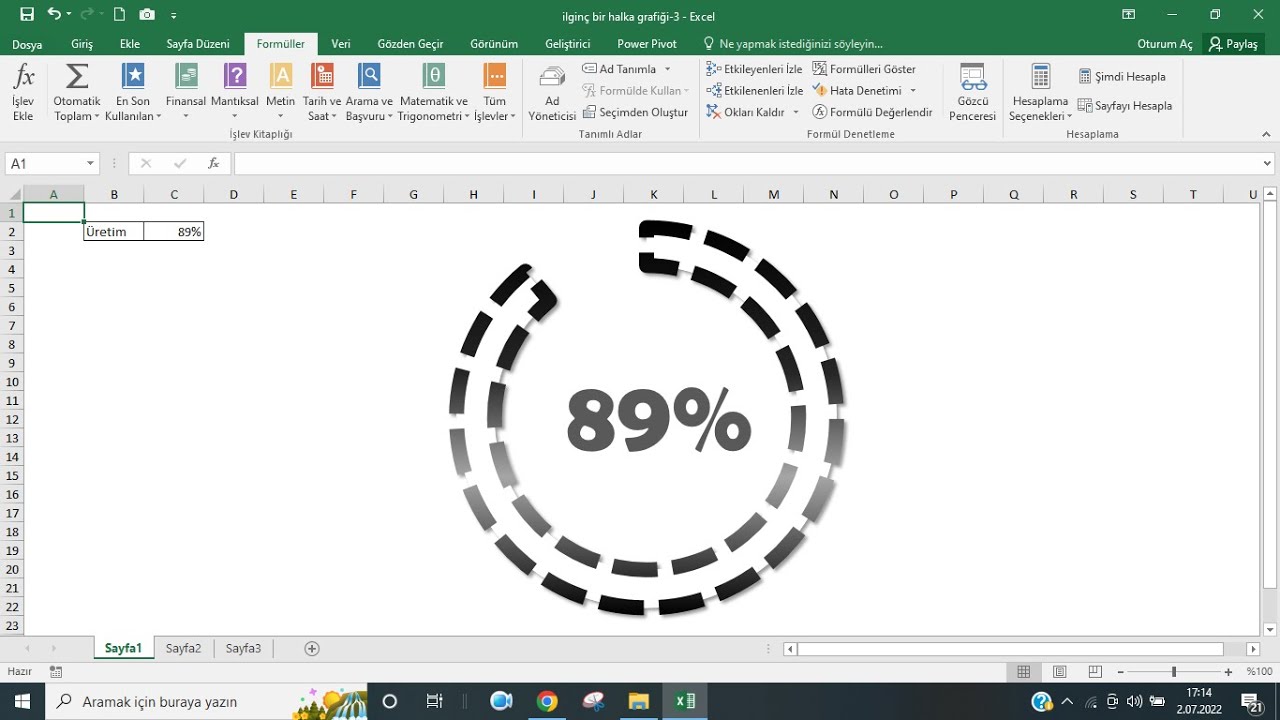
Task: Select the Üretim cell
Action: pos(114,232)
